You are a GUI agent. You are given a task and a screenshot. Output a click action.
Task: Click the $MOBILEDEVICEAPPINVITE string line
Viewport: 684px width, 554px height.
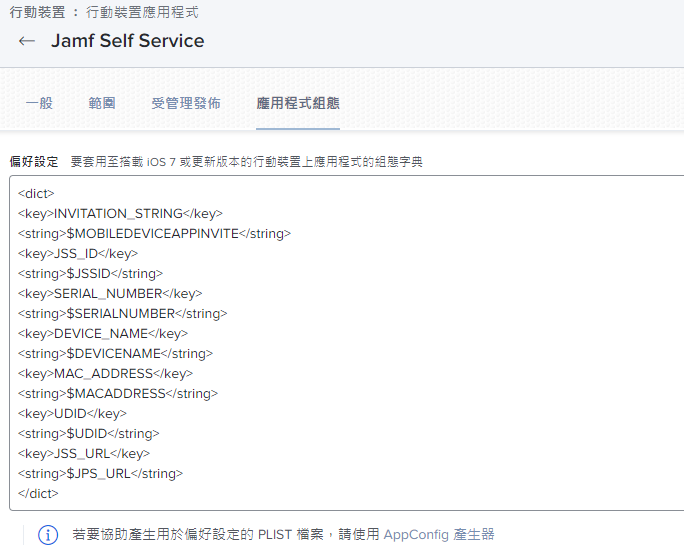tap(154, 233)
